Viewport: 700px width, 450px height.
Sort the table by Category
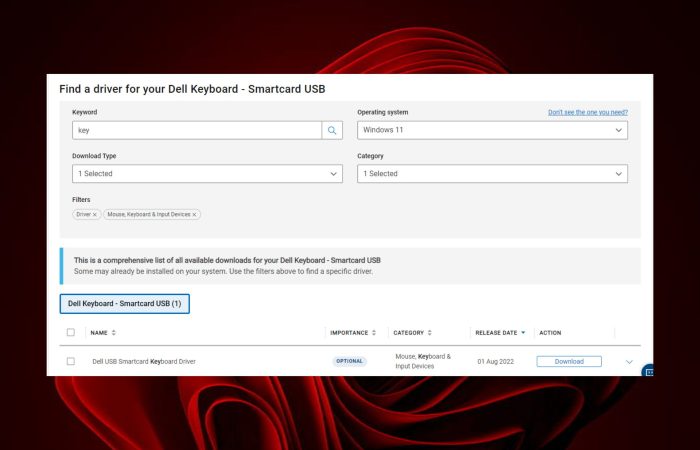pyautogui.click(x=412, y=333)
